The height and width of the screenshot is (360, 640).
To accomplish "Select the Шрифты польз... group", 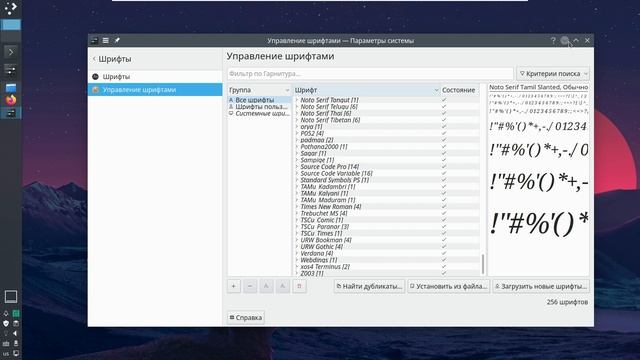I will [259, 107].
